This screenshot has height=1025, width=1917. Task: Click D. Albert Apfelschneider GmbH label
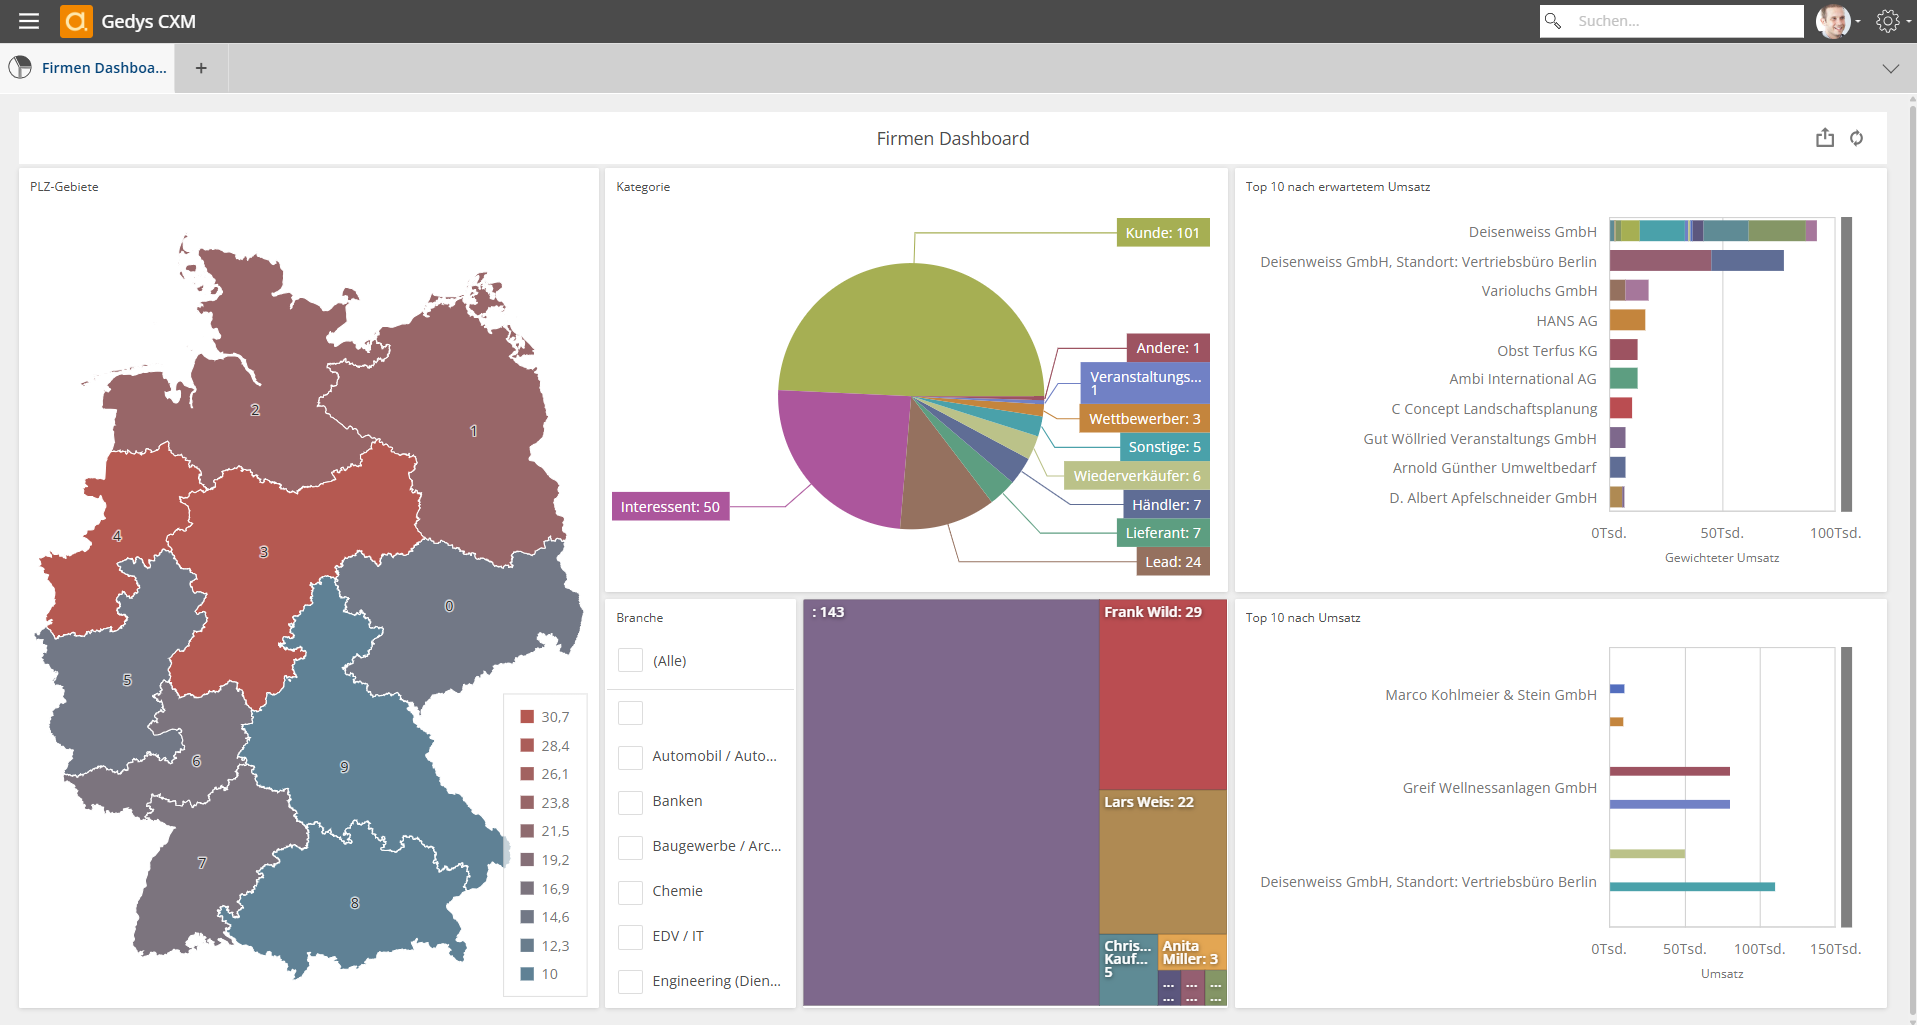(x=1492, y=497)
